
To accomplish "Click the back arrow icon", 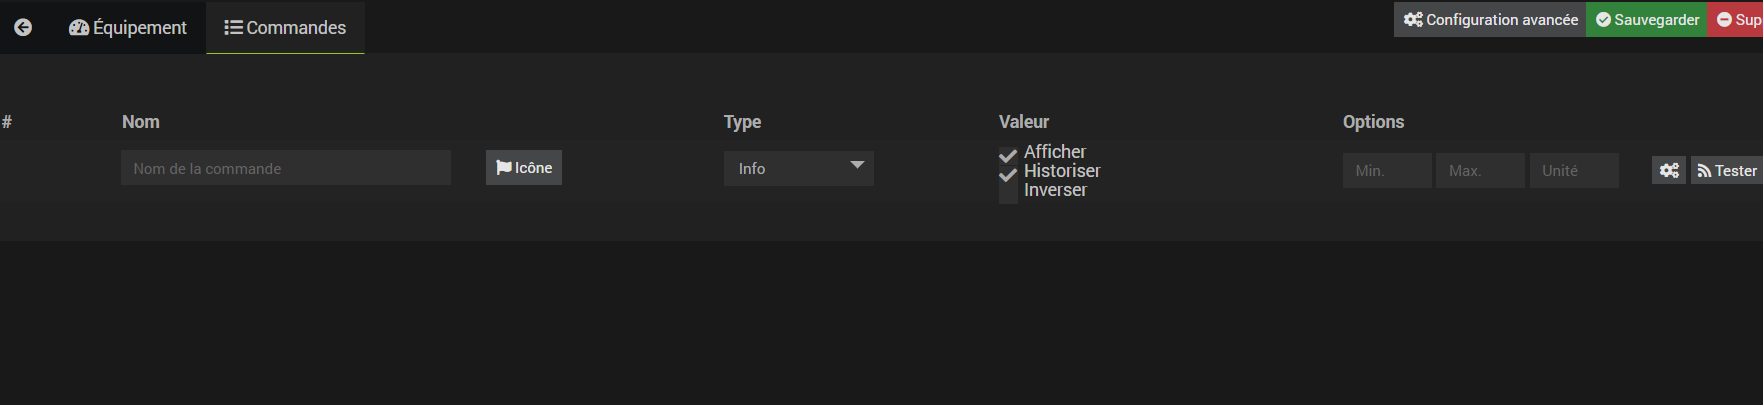I will click(x=23, y=27).
